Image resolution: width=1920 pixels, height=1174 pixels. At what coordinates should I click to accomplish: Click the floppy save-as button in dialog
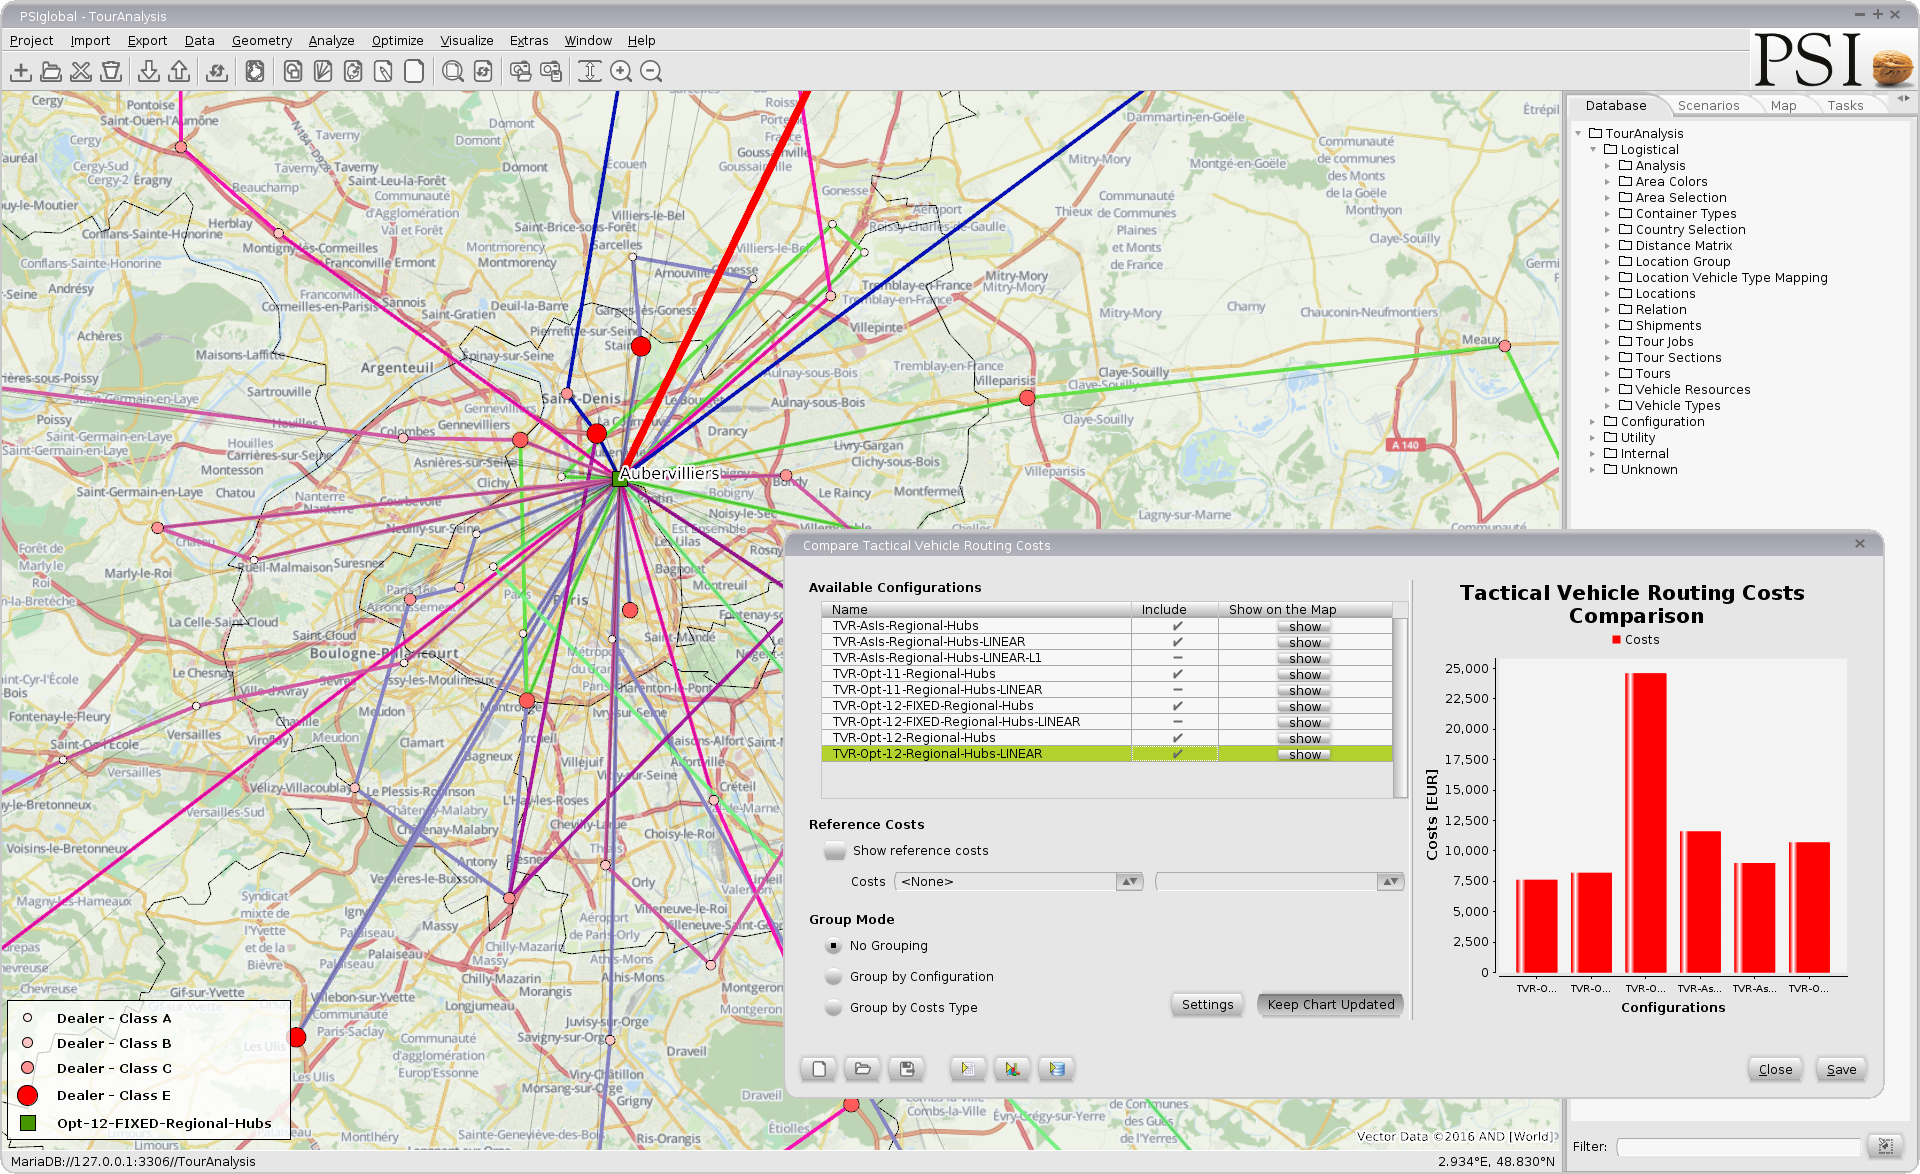pyautogui.click(x=907, y=1069)
